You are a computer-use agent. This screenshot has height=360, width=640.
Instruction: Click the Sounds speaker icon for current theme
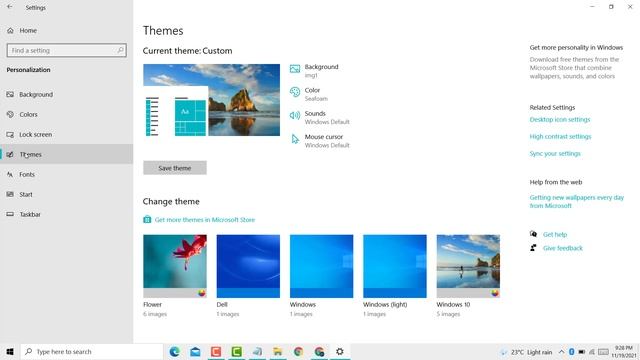point(295,116)
